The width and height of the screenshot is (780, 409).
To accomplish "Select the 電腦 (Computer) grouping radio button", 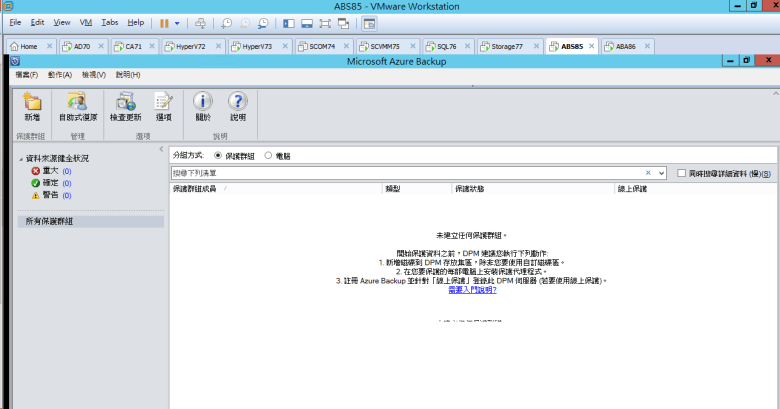I will [x=268, y=156].
